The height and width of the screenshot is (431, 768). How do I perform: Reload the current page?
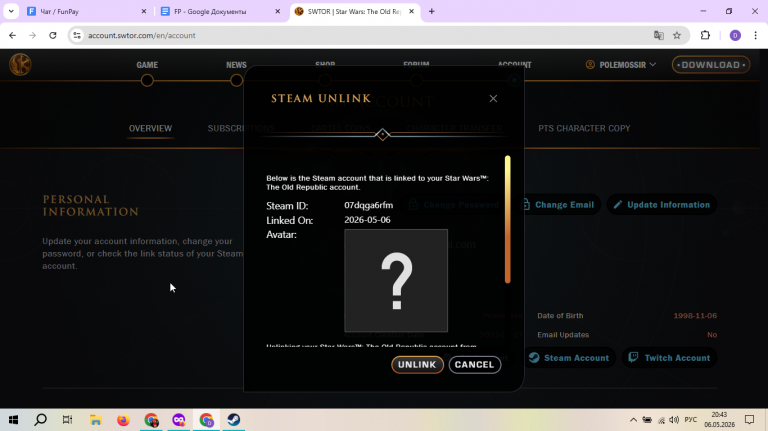tap(53, 35)
